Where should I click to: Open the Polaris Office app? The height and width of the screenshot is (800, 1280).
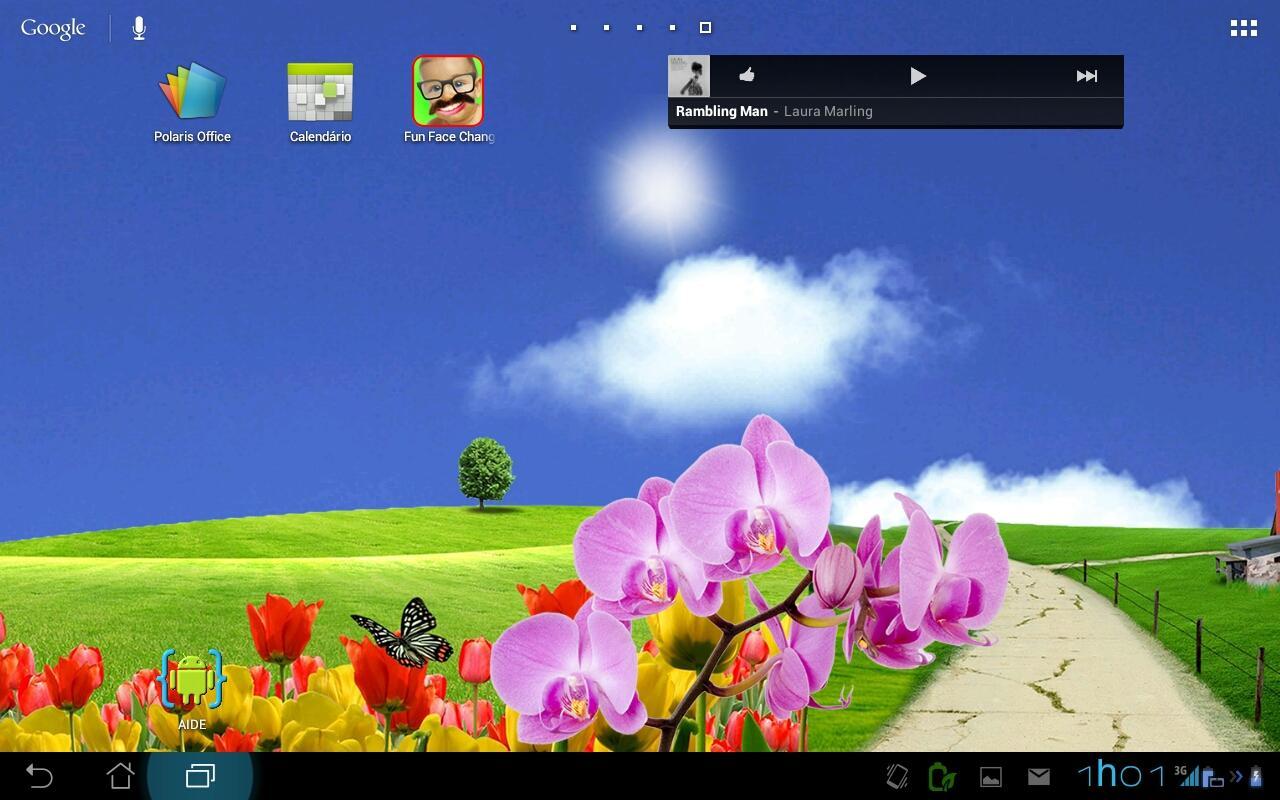191,95
